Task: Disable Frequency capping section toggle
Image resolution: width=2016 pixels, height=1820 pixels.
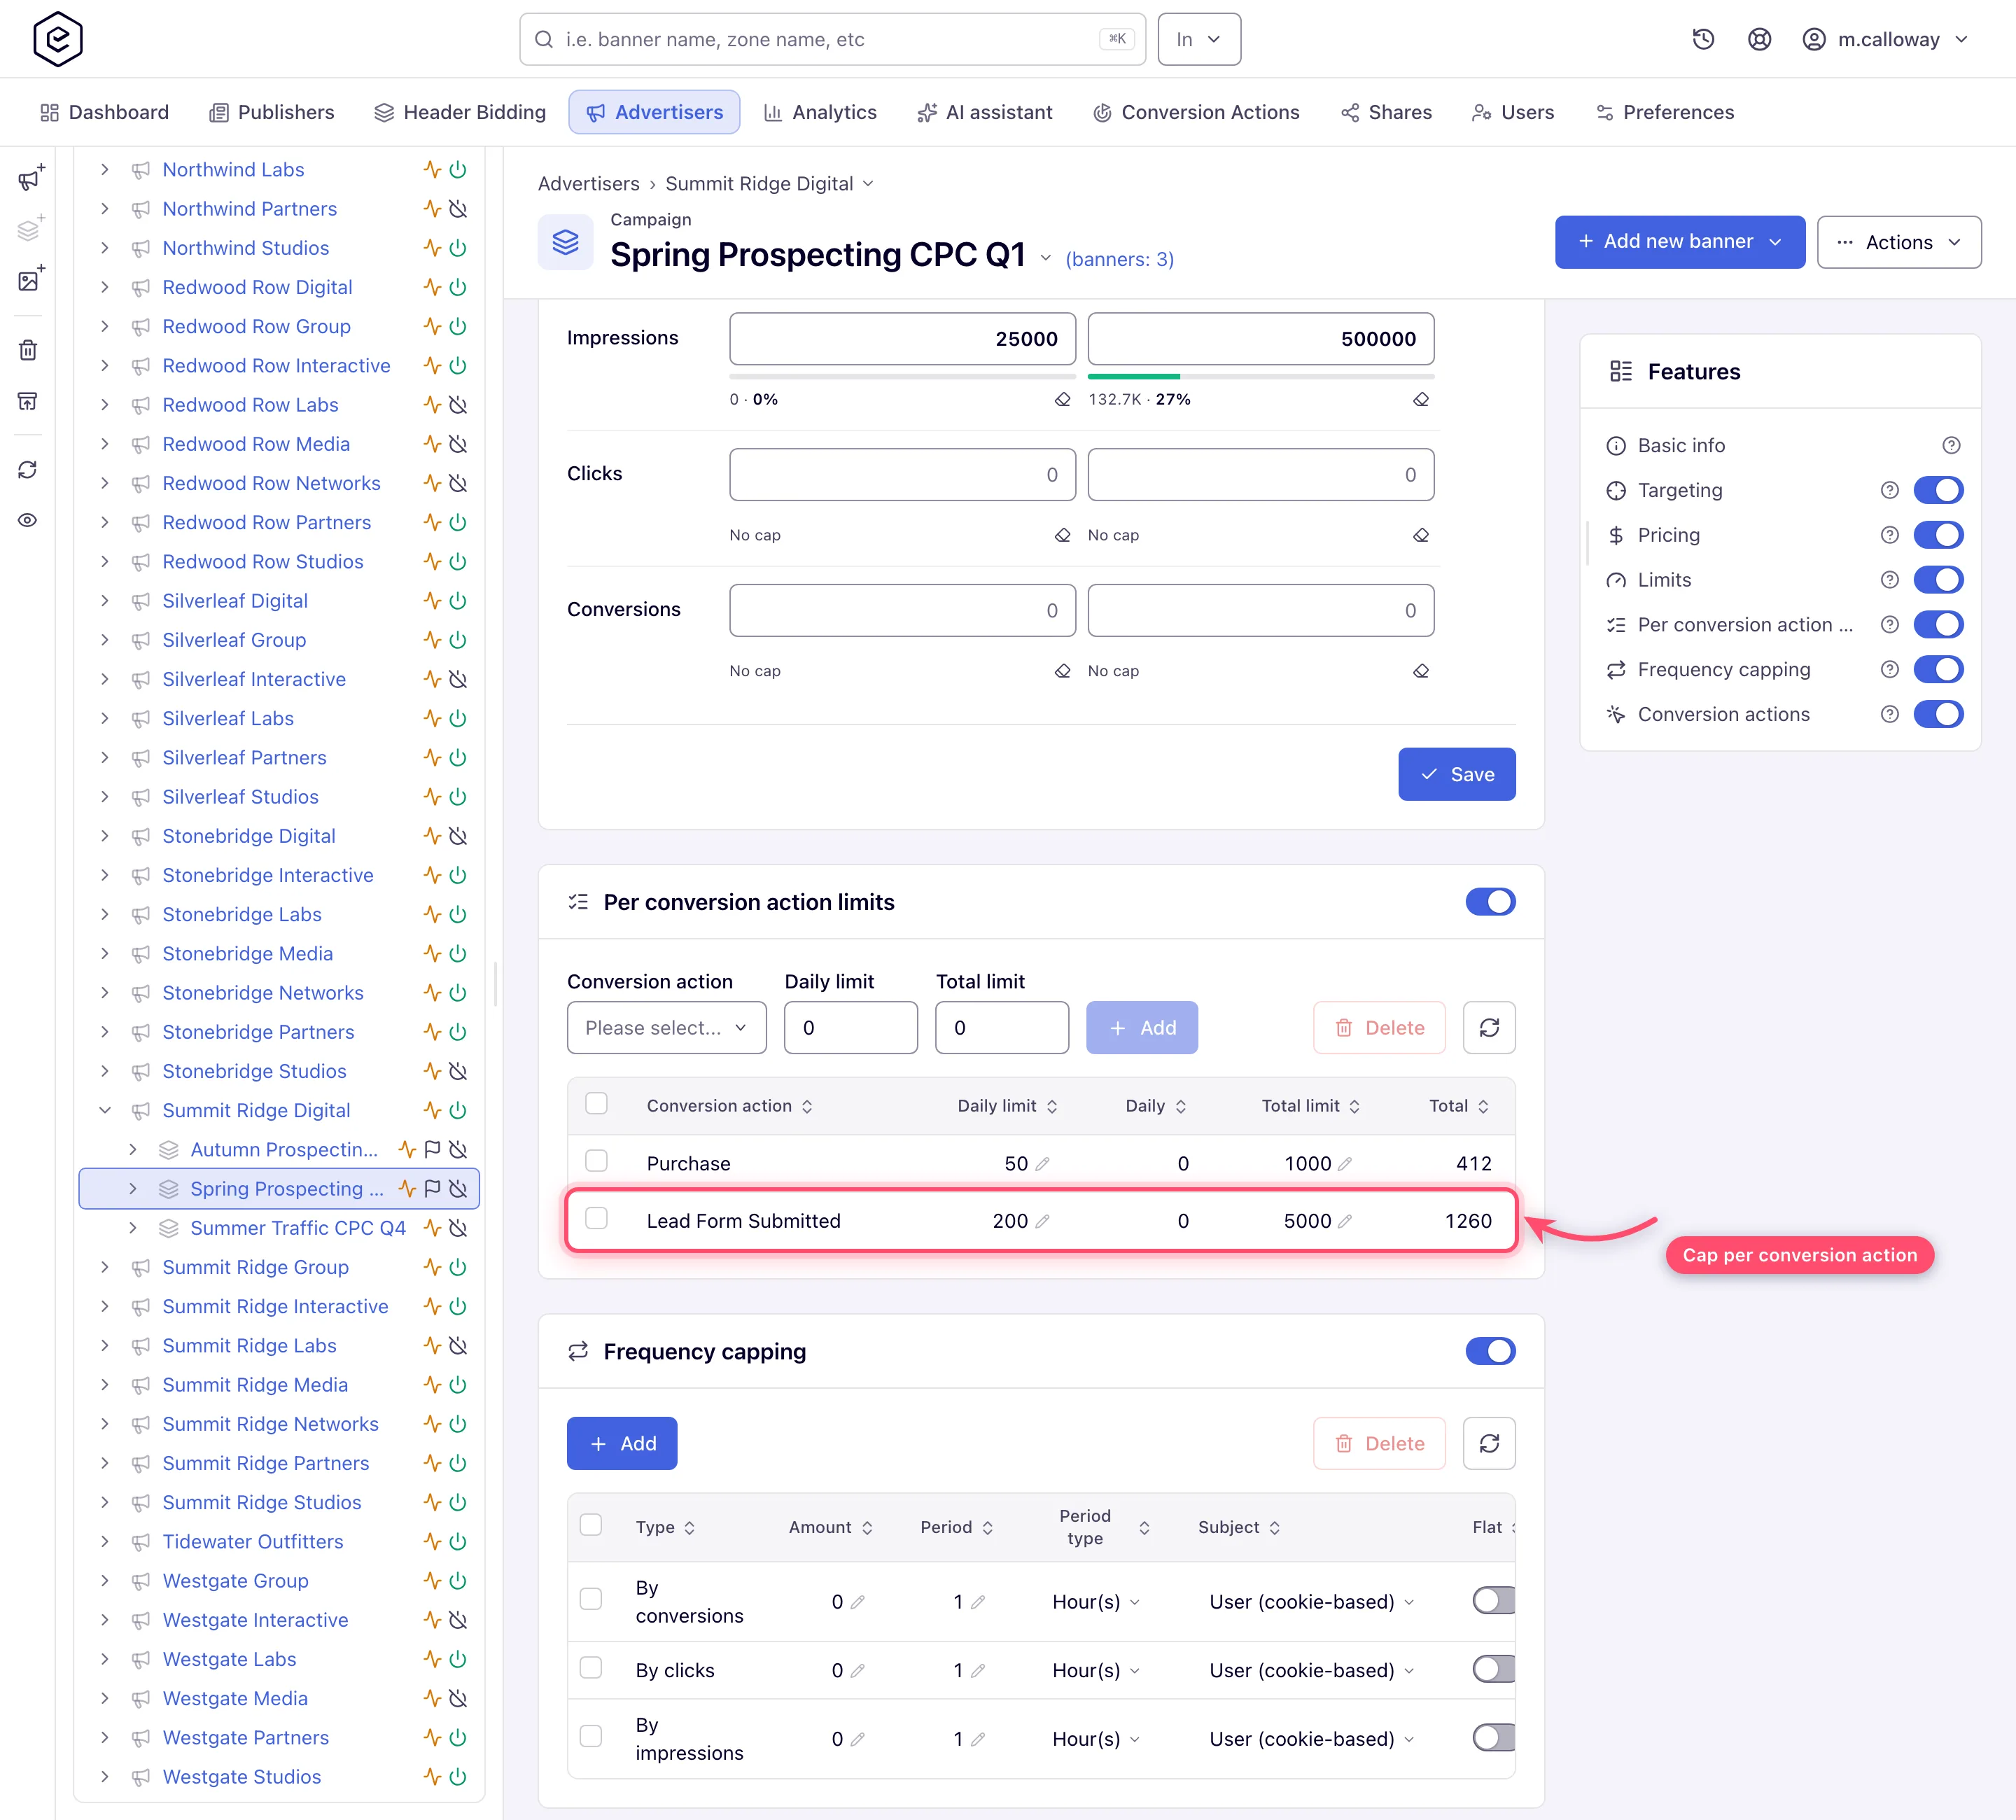Action: pyautogui.click(x=1490, y=1351)
